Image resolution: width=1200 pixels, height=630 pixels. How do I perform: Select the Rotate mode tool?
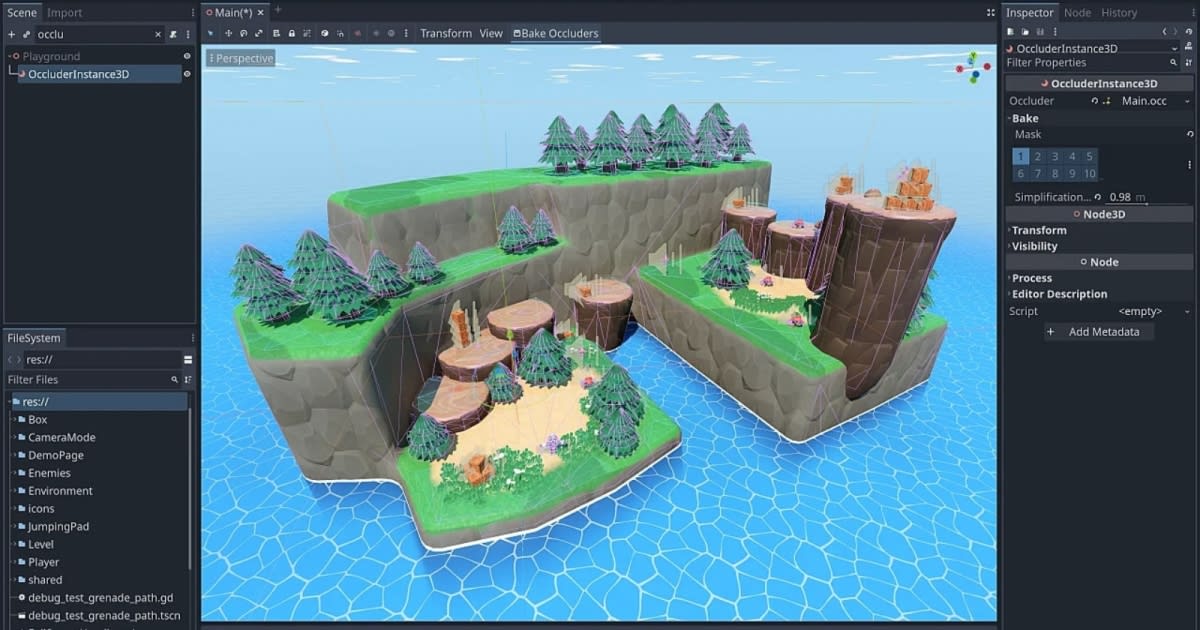[x=243, y=34]
